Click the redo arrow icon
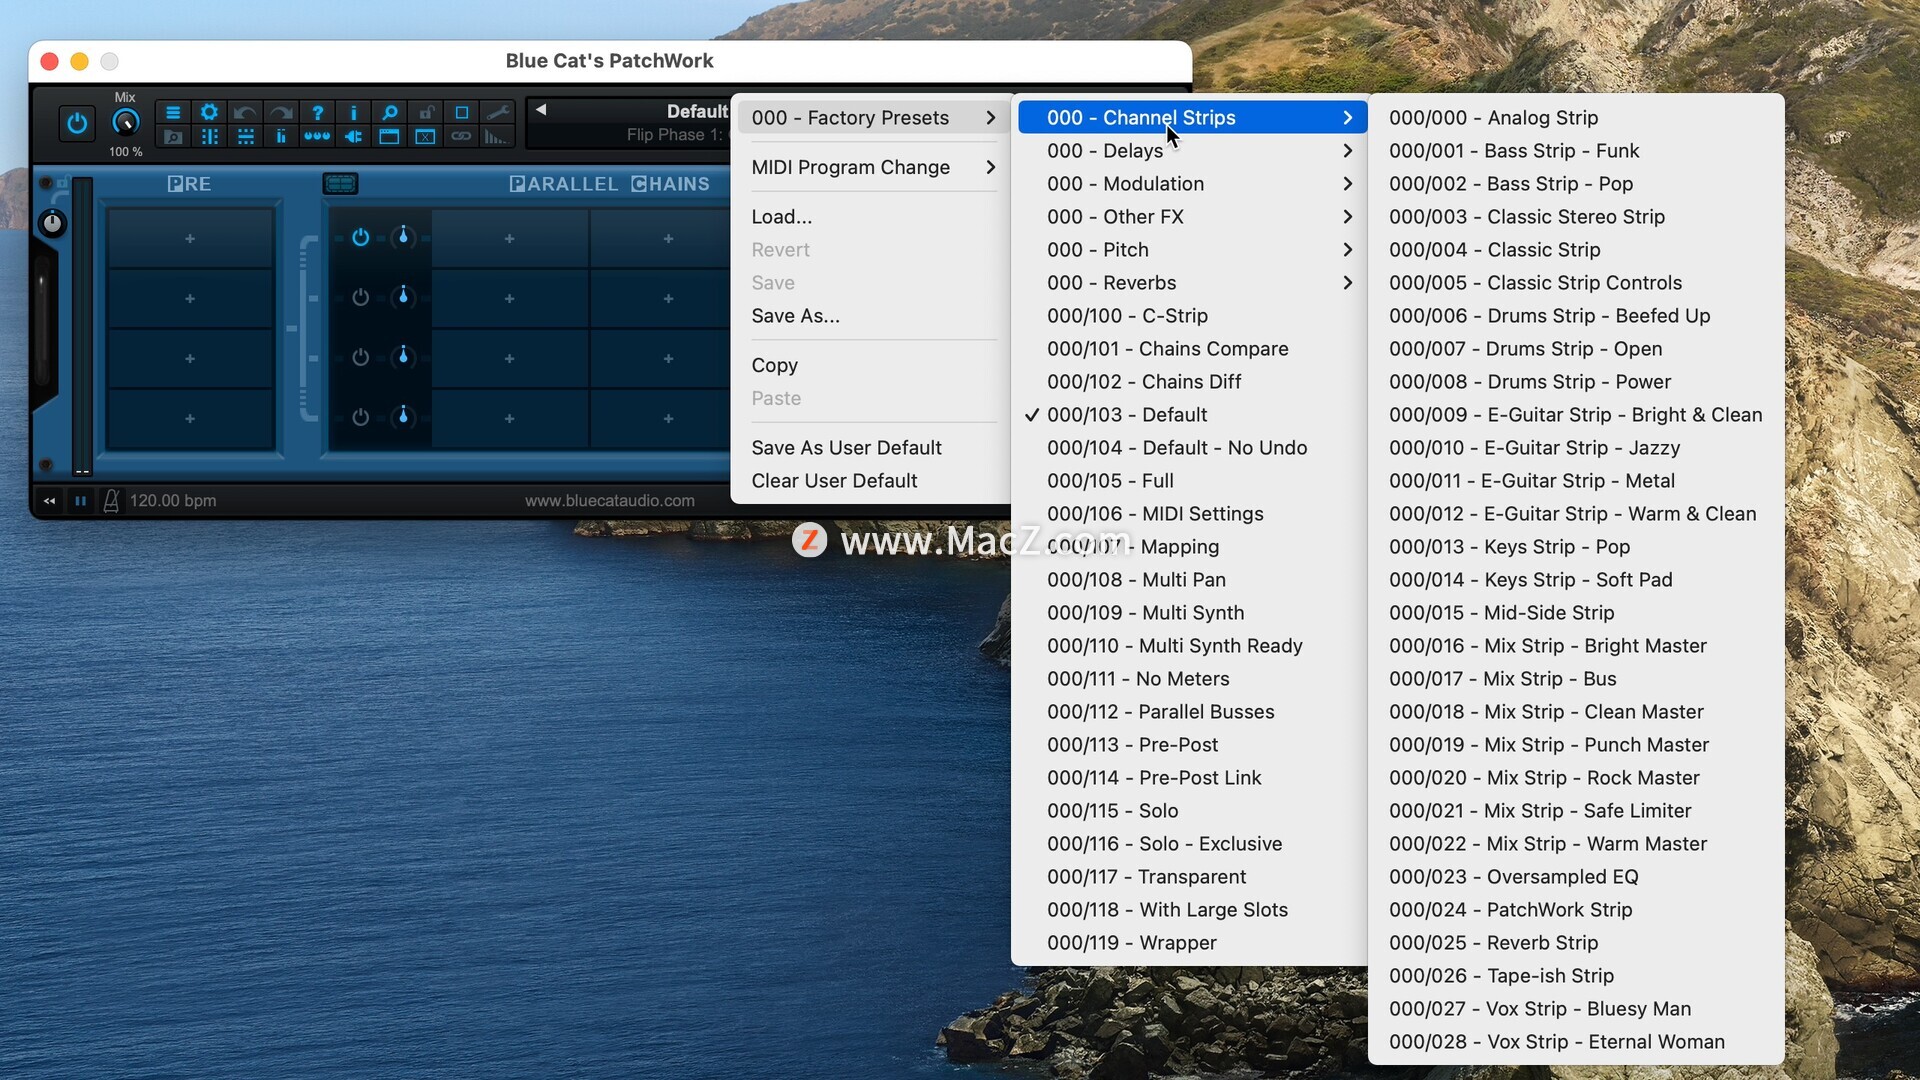Screen dimensions: 1920x1080 point(281,112)
